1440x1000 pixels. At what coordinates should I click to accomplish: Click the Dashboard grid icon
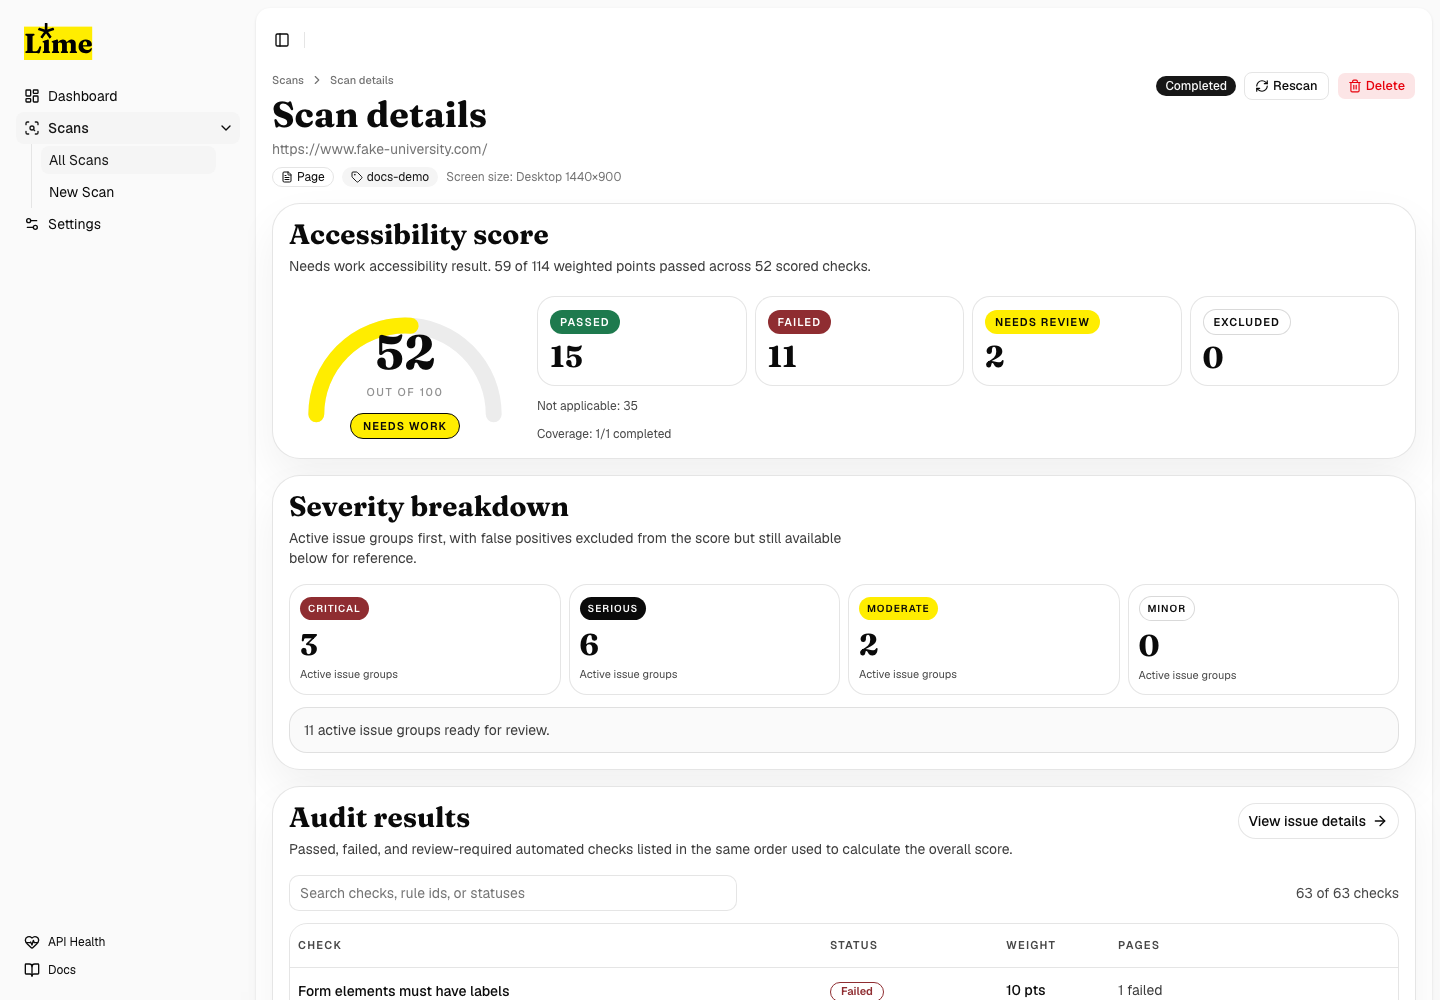32,96
